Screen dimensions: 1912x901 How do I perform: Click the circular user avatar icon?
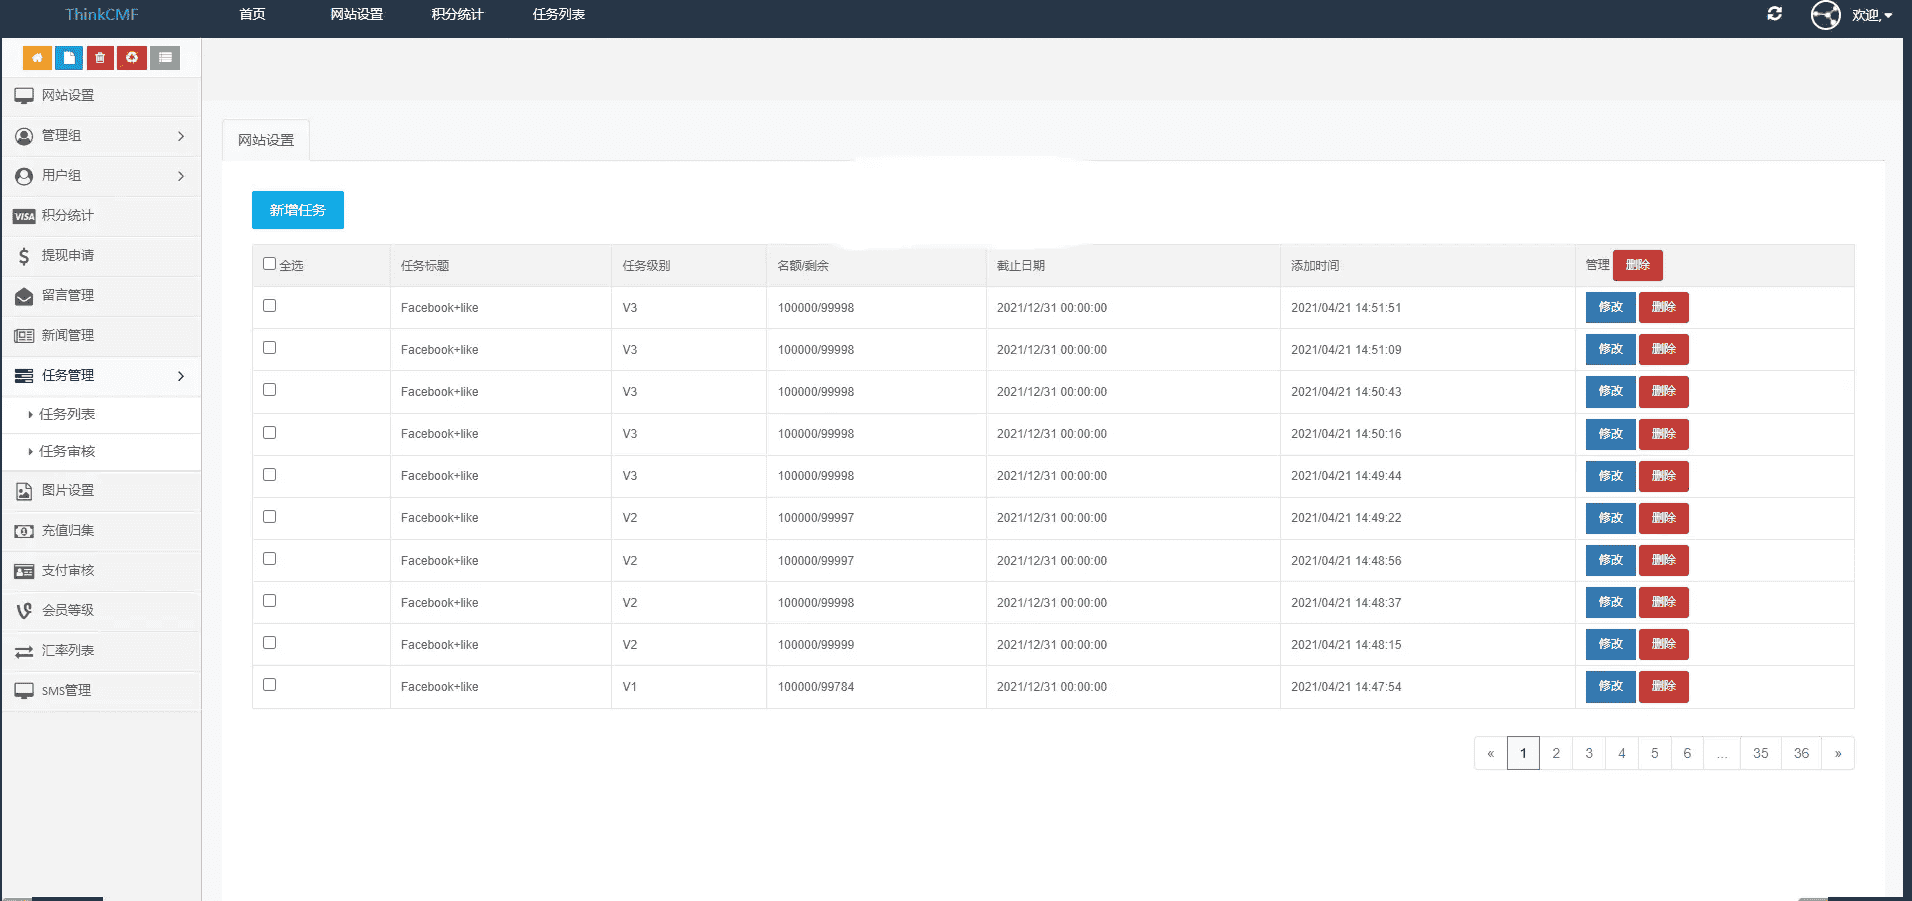click(1825, 15)
